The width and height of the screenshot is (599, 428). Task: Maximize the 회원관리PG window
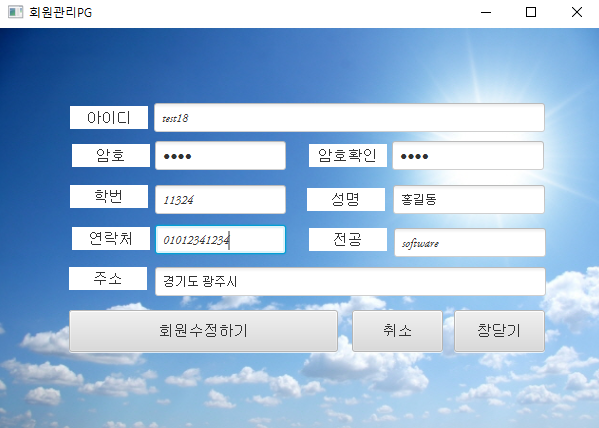pos(531,13)
